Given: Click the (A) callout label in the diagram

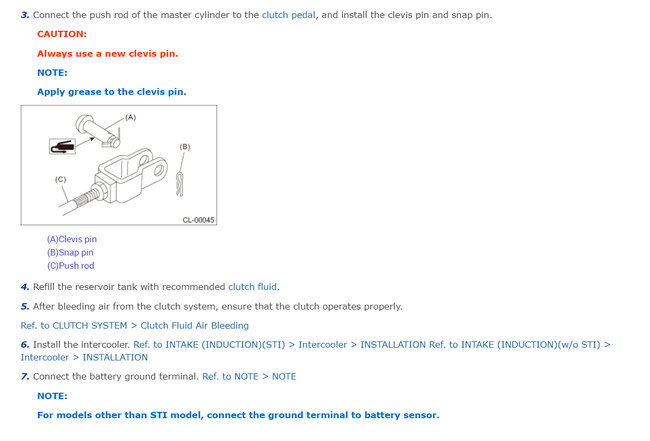Looking at the screenshot, I should [130, 117].
